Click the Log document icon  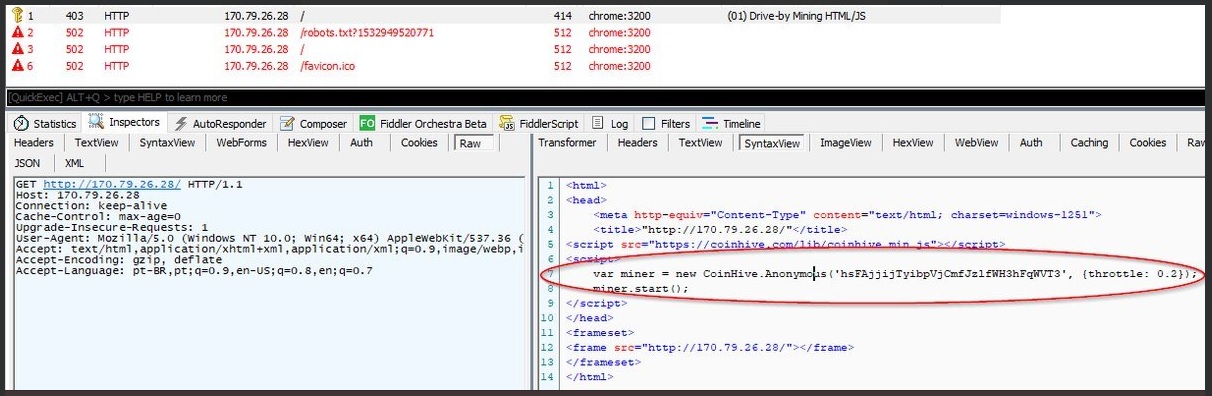[x=598, y=124]
